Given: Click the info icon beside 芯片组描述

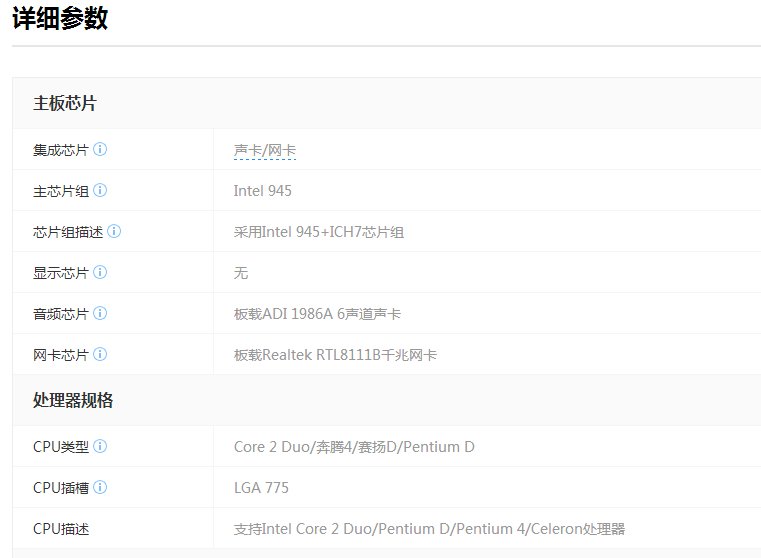Looking at the screenshot, I should pos(114,232).
